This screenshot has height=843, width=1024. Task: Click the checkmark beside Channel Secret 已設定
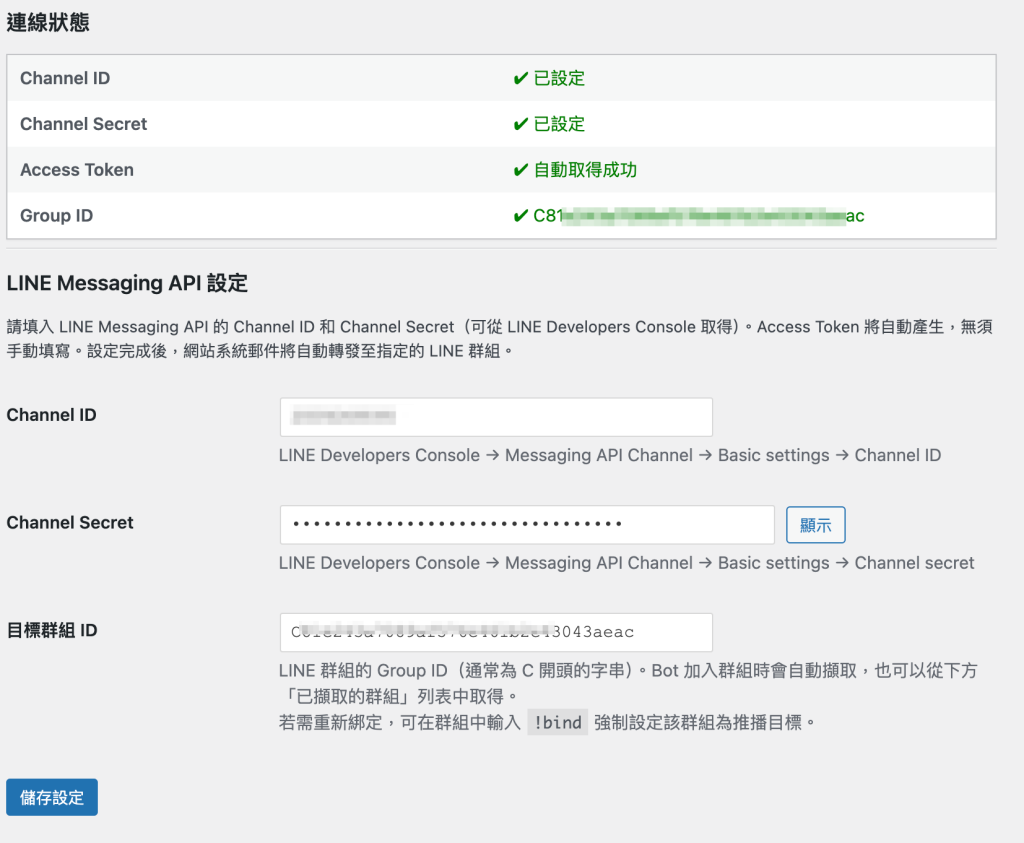520,124
